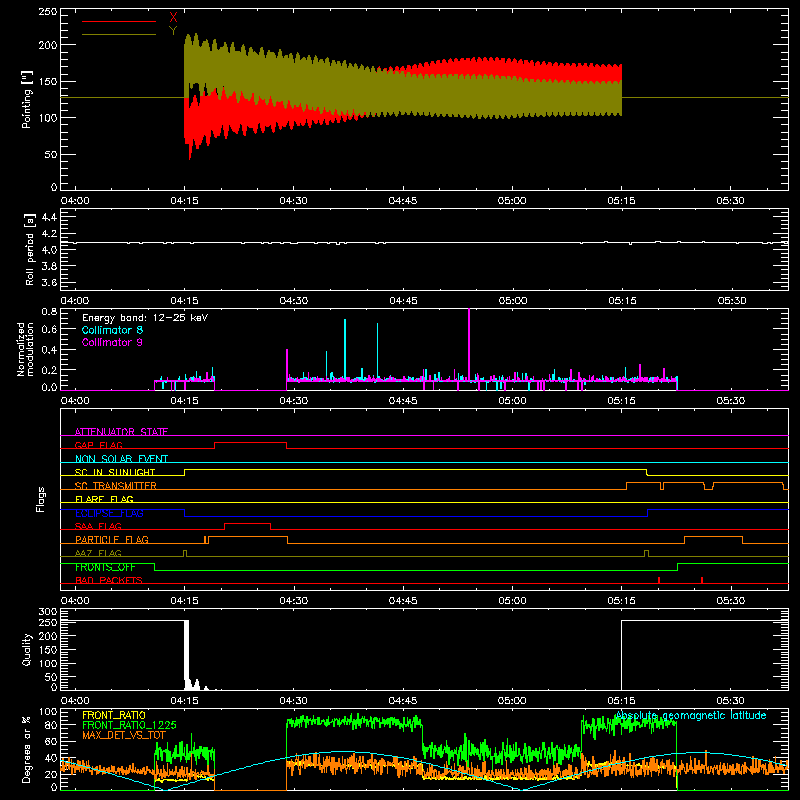
Task: Click the first red BAD_PACKETS tick mark
Action: [x=659, y=580]
